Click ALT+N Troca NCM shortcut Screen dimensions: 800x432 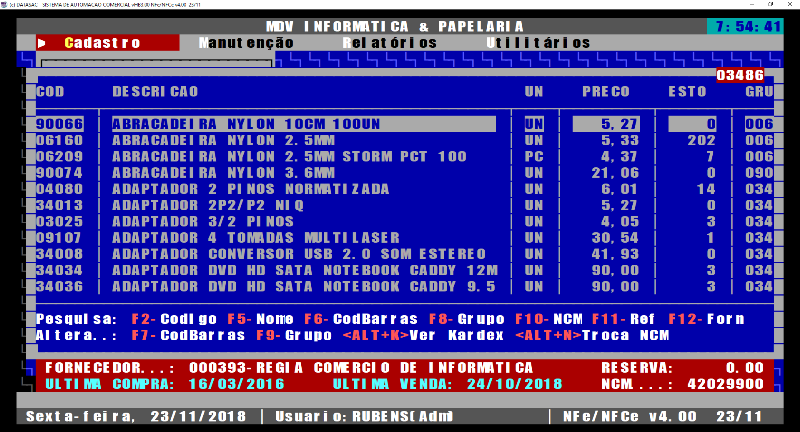coord(592,336)
